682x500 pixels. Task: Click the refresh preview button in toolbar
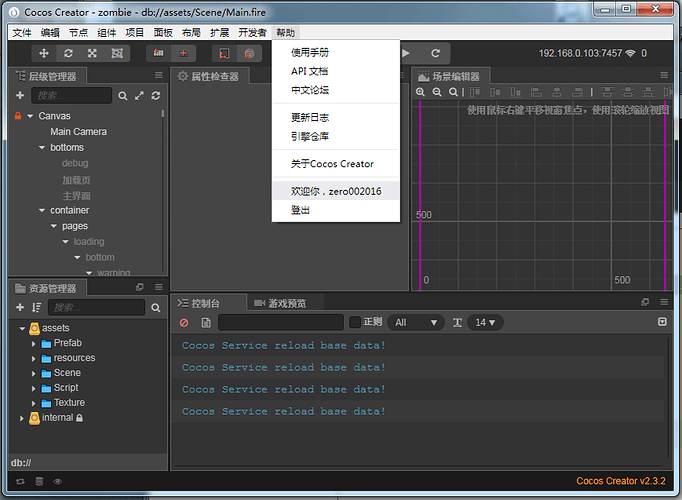pos(435,53)
